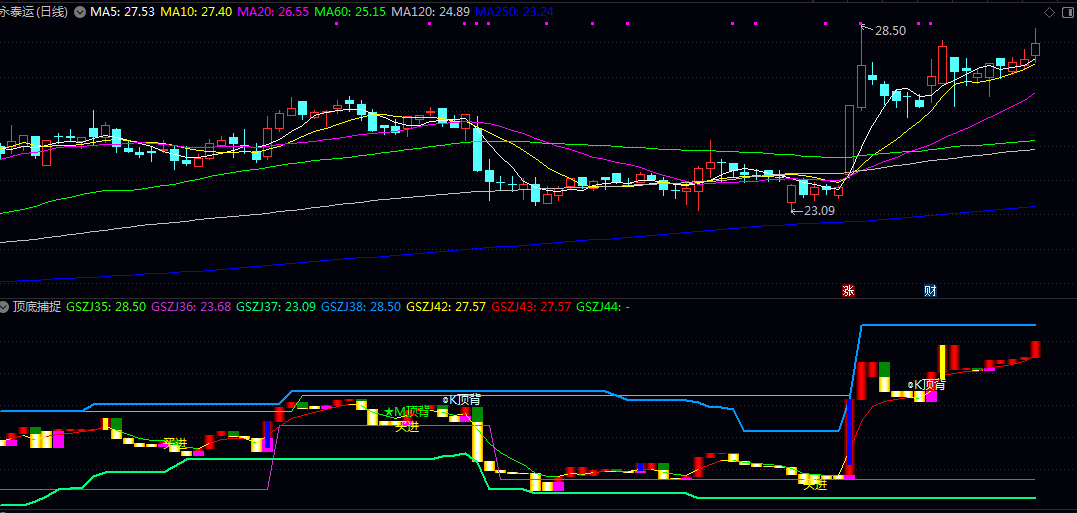Image resolution: width=1077 pixels, height=513 pixels.
Task: Click the stock name 永泰运(日线)
Action: click(34, 12)
